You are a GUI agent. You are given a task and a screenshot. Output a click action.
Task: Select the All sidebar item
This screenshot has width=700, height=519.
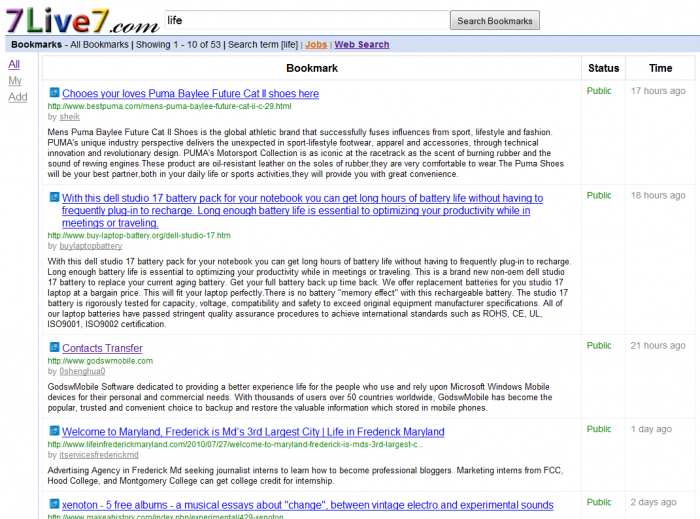pos(14,64)
